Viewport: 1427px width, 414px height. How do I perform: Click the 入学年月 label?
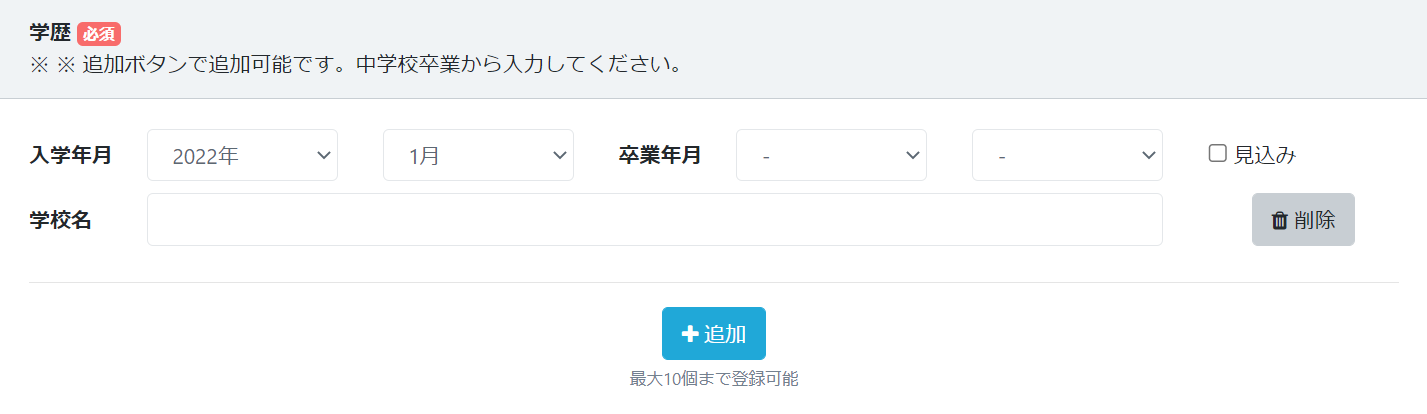tap(71, 155)
